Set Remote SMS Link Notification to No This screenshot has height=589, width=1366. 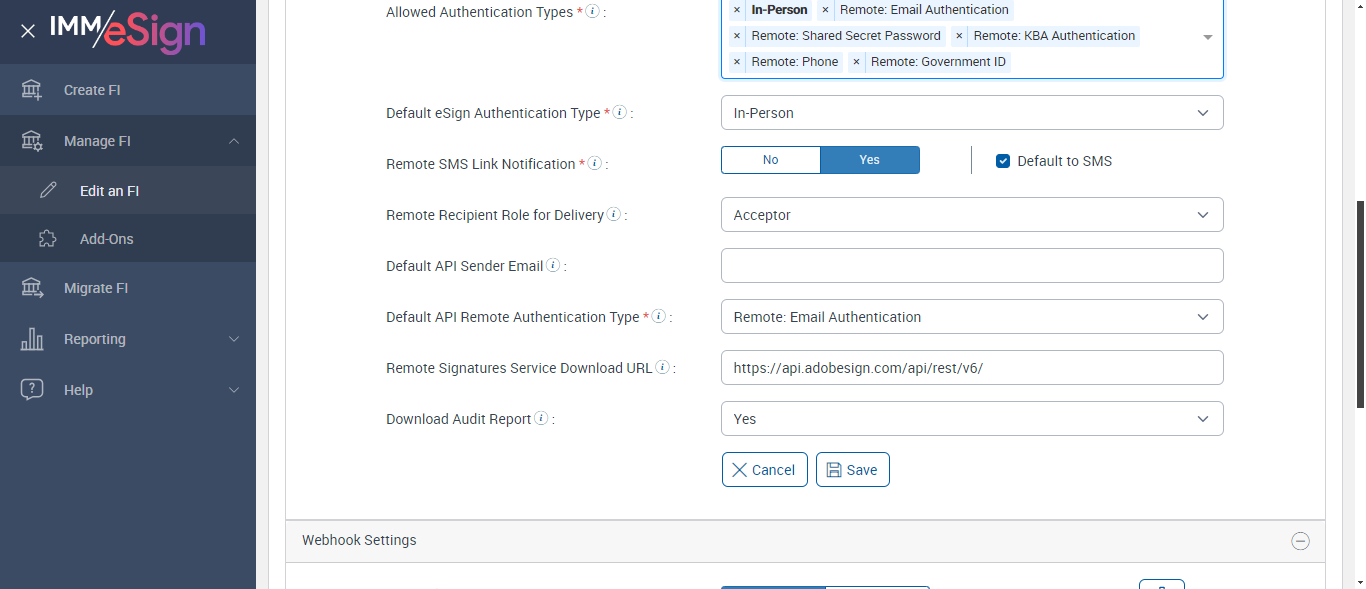pos(770,160)
